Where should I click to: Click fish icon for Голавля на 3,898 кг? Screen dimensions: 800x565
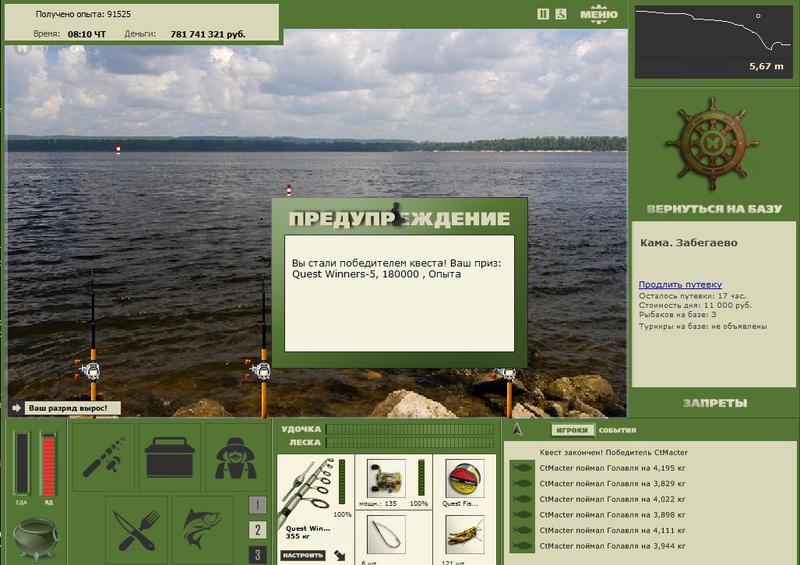point(522,514)
